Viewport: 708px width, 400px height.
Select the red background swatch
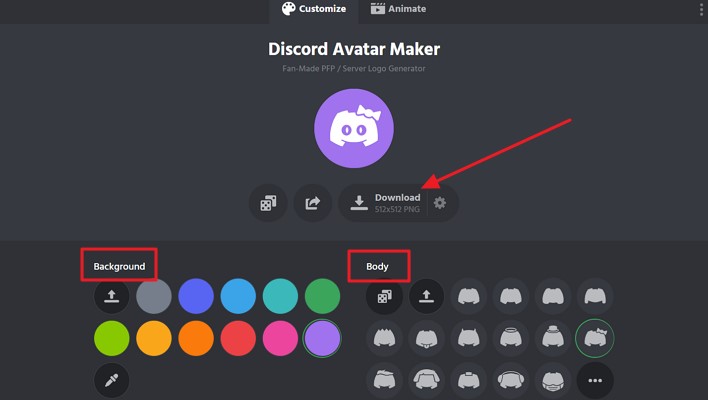(x=238, y=338)
